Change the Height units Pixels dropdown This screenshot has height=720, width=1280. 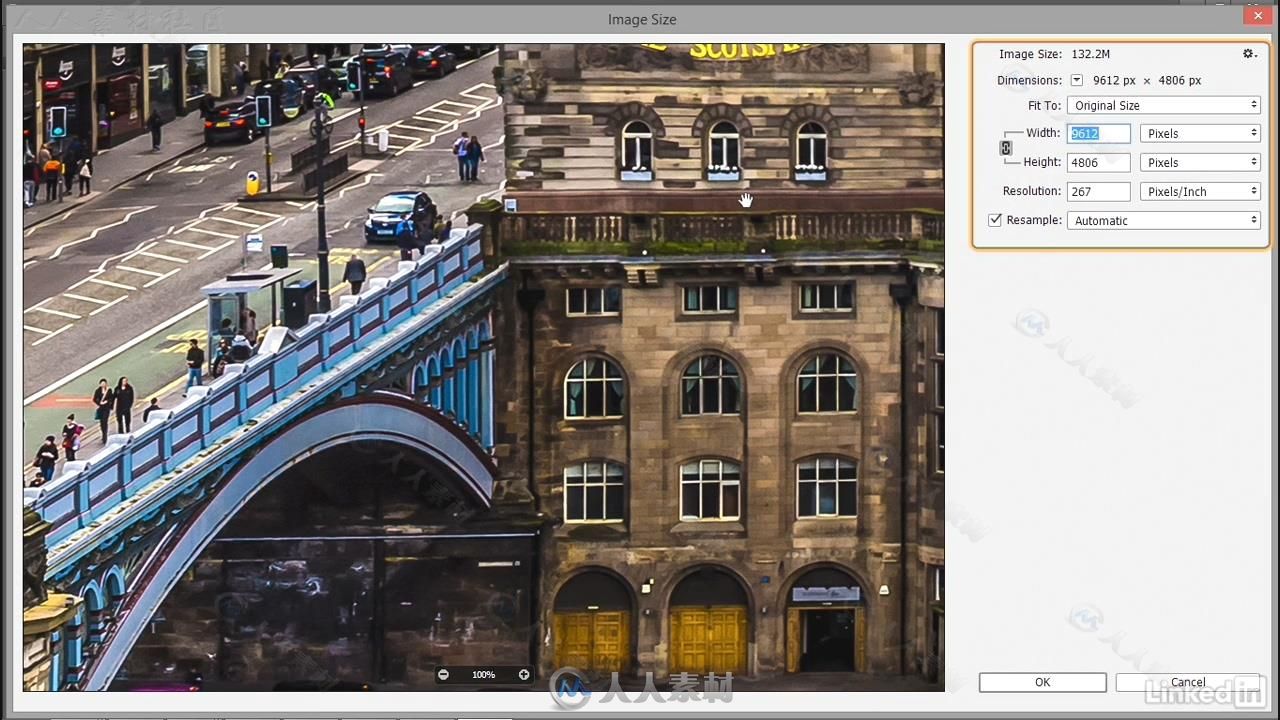[1200, 162]
